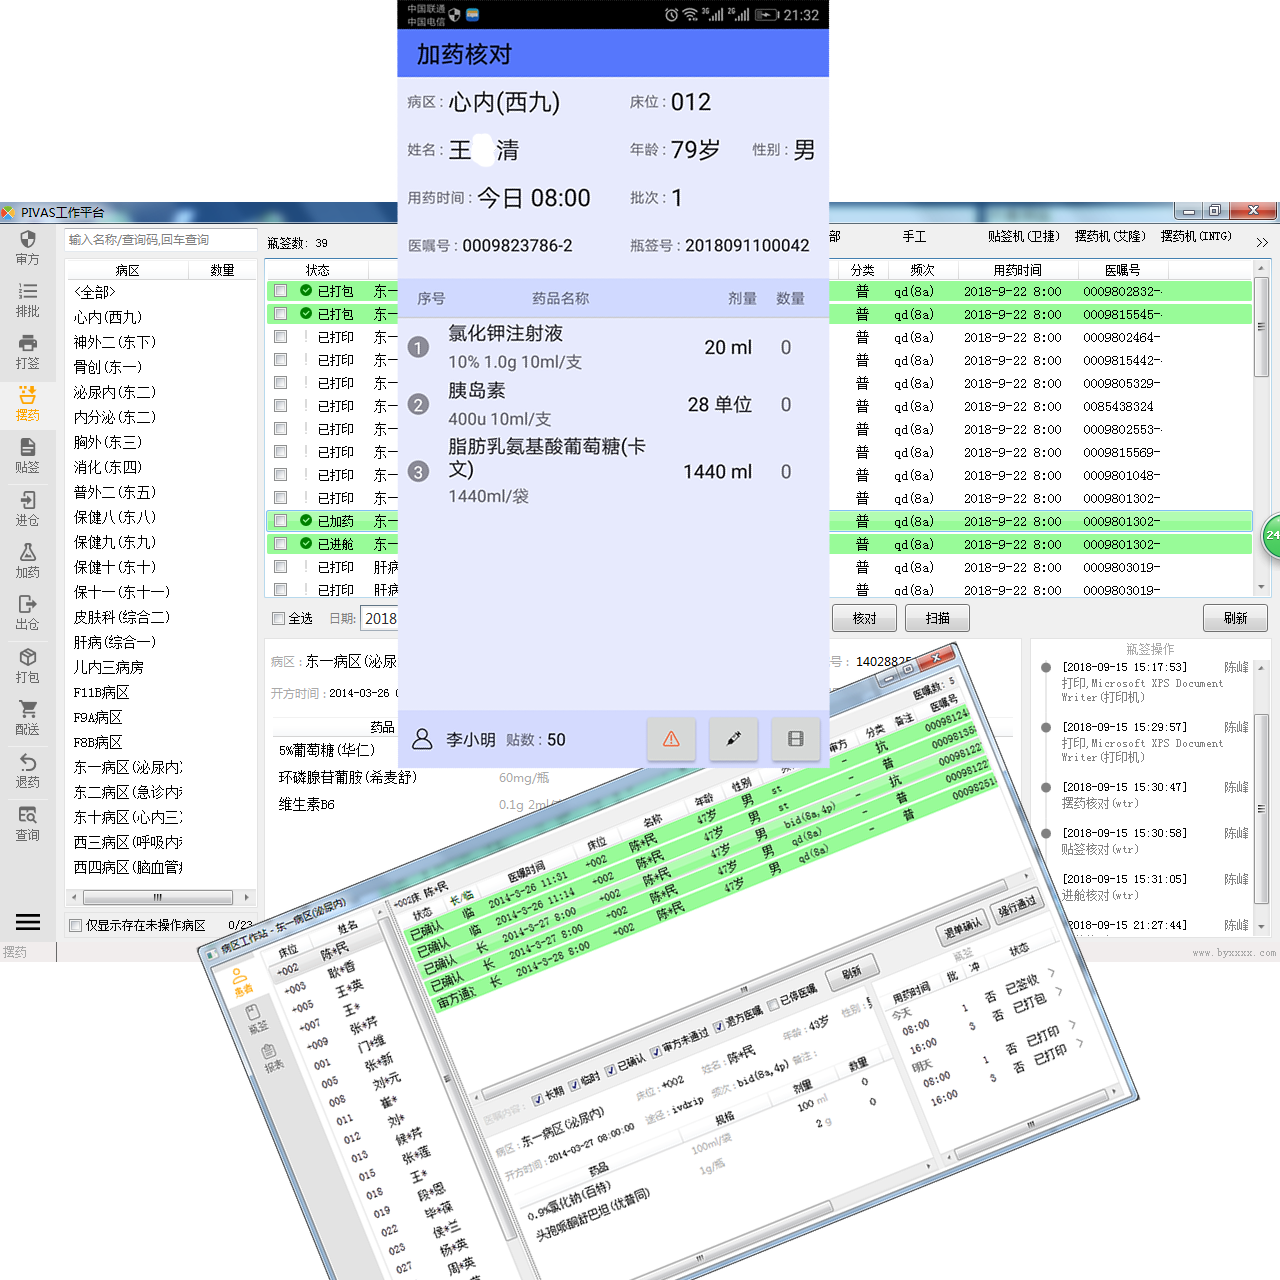This screenshot has width=1280, height=1280.
Task: Check the 心内(西九) ward row checkbox
Action: click(110, 317)
